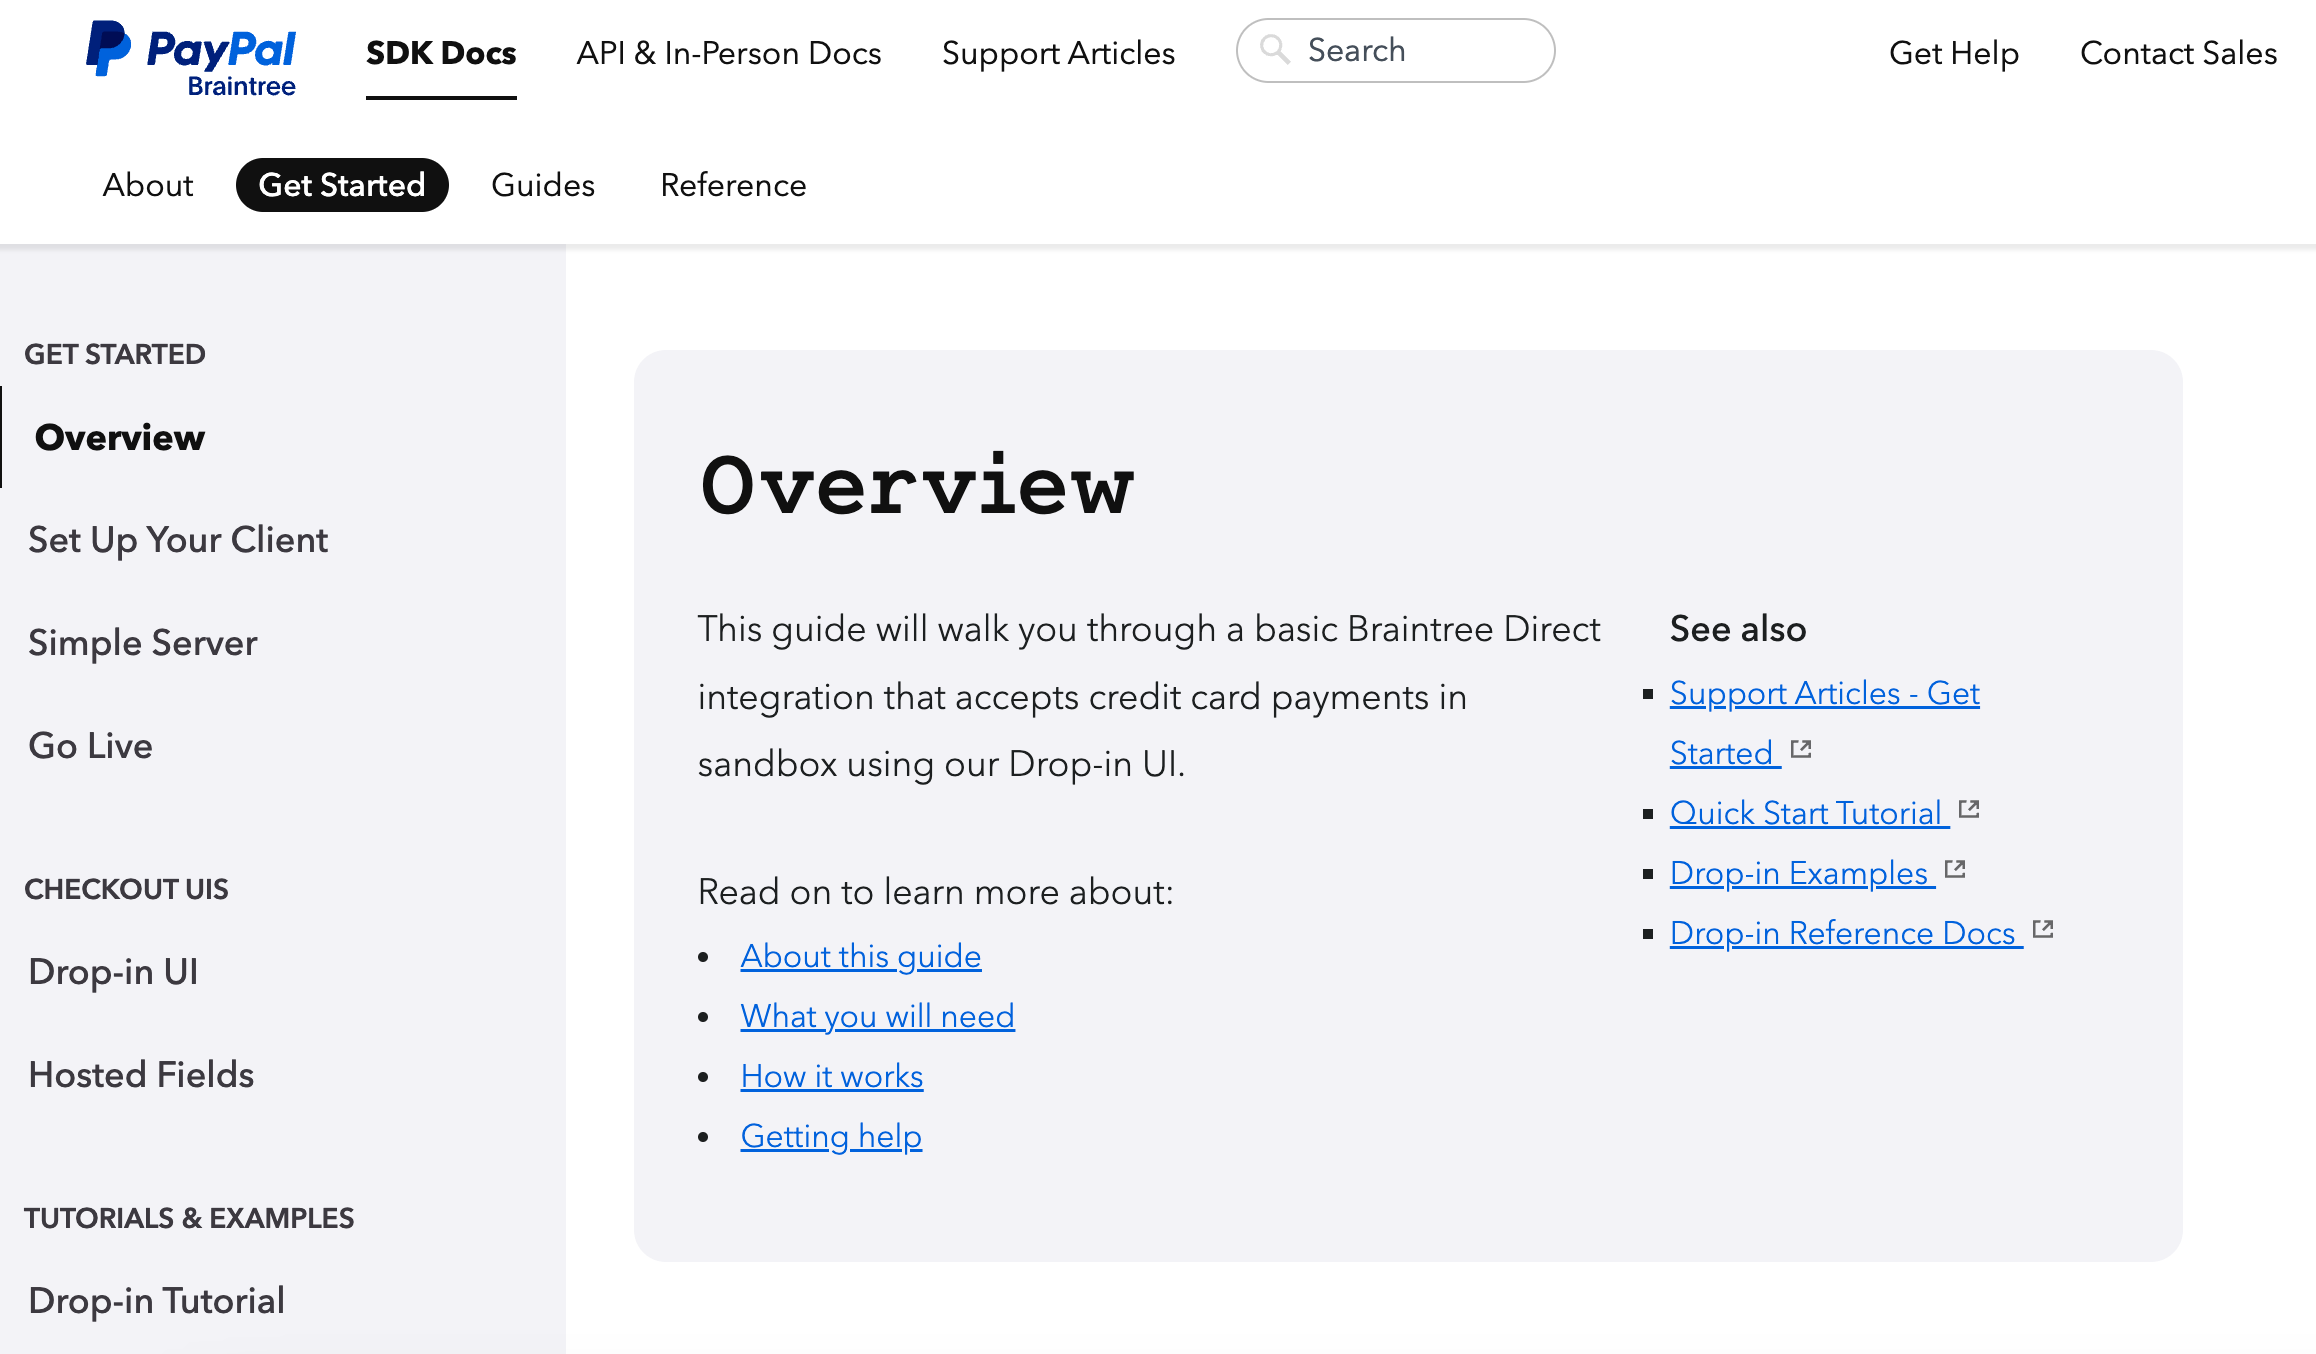The image size is (2316, 1354).
Task: Select Set Up Your Client in sidebar
Action: click(x=178, y=539)
